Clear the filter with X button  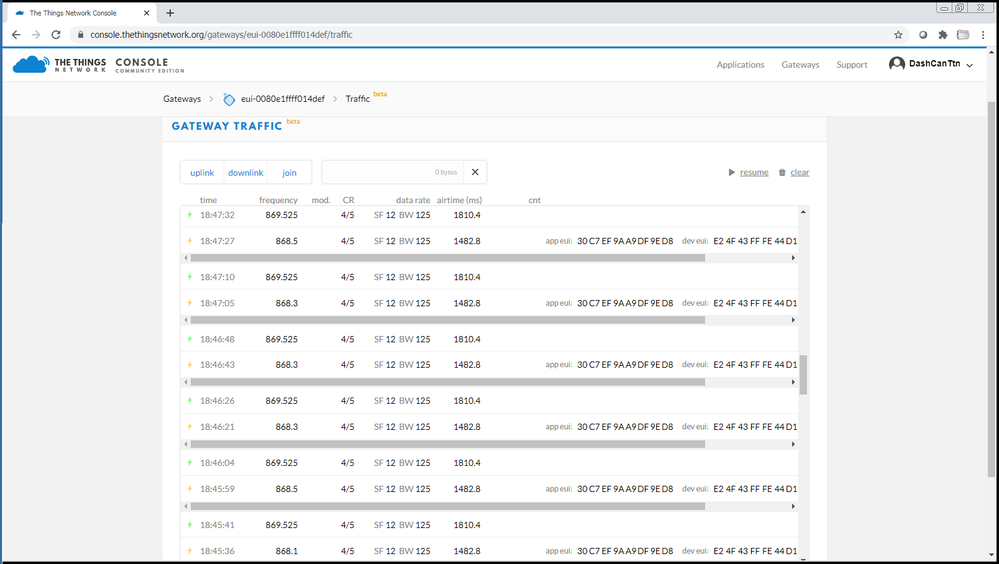tap(475, 172)
